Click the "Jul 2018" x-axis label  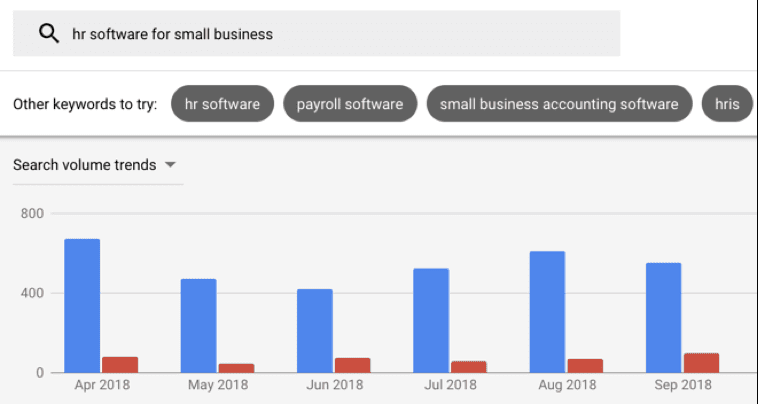coord(450,385)
